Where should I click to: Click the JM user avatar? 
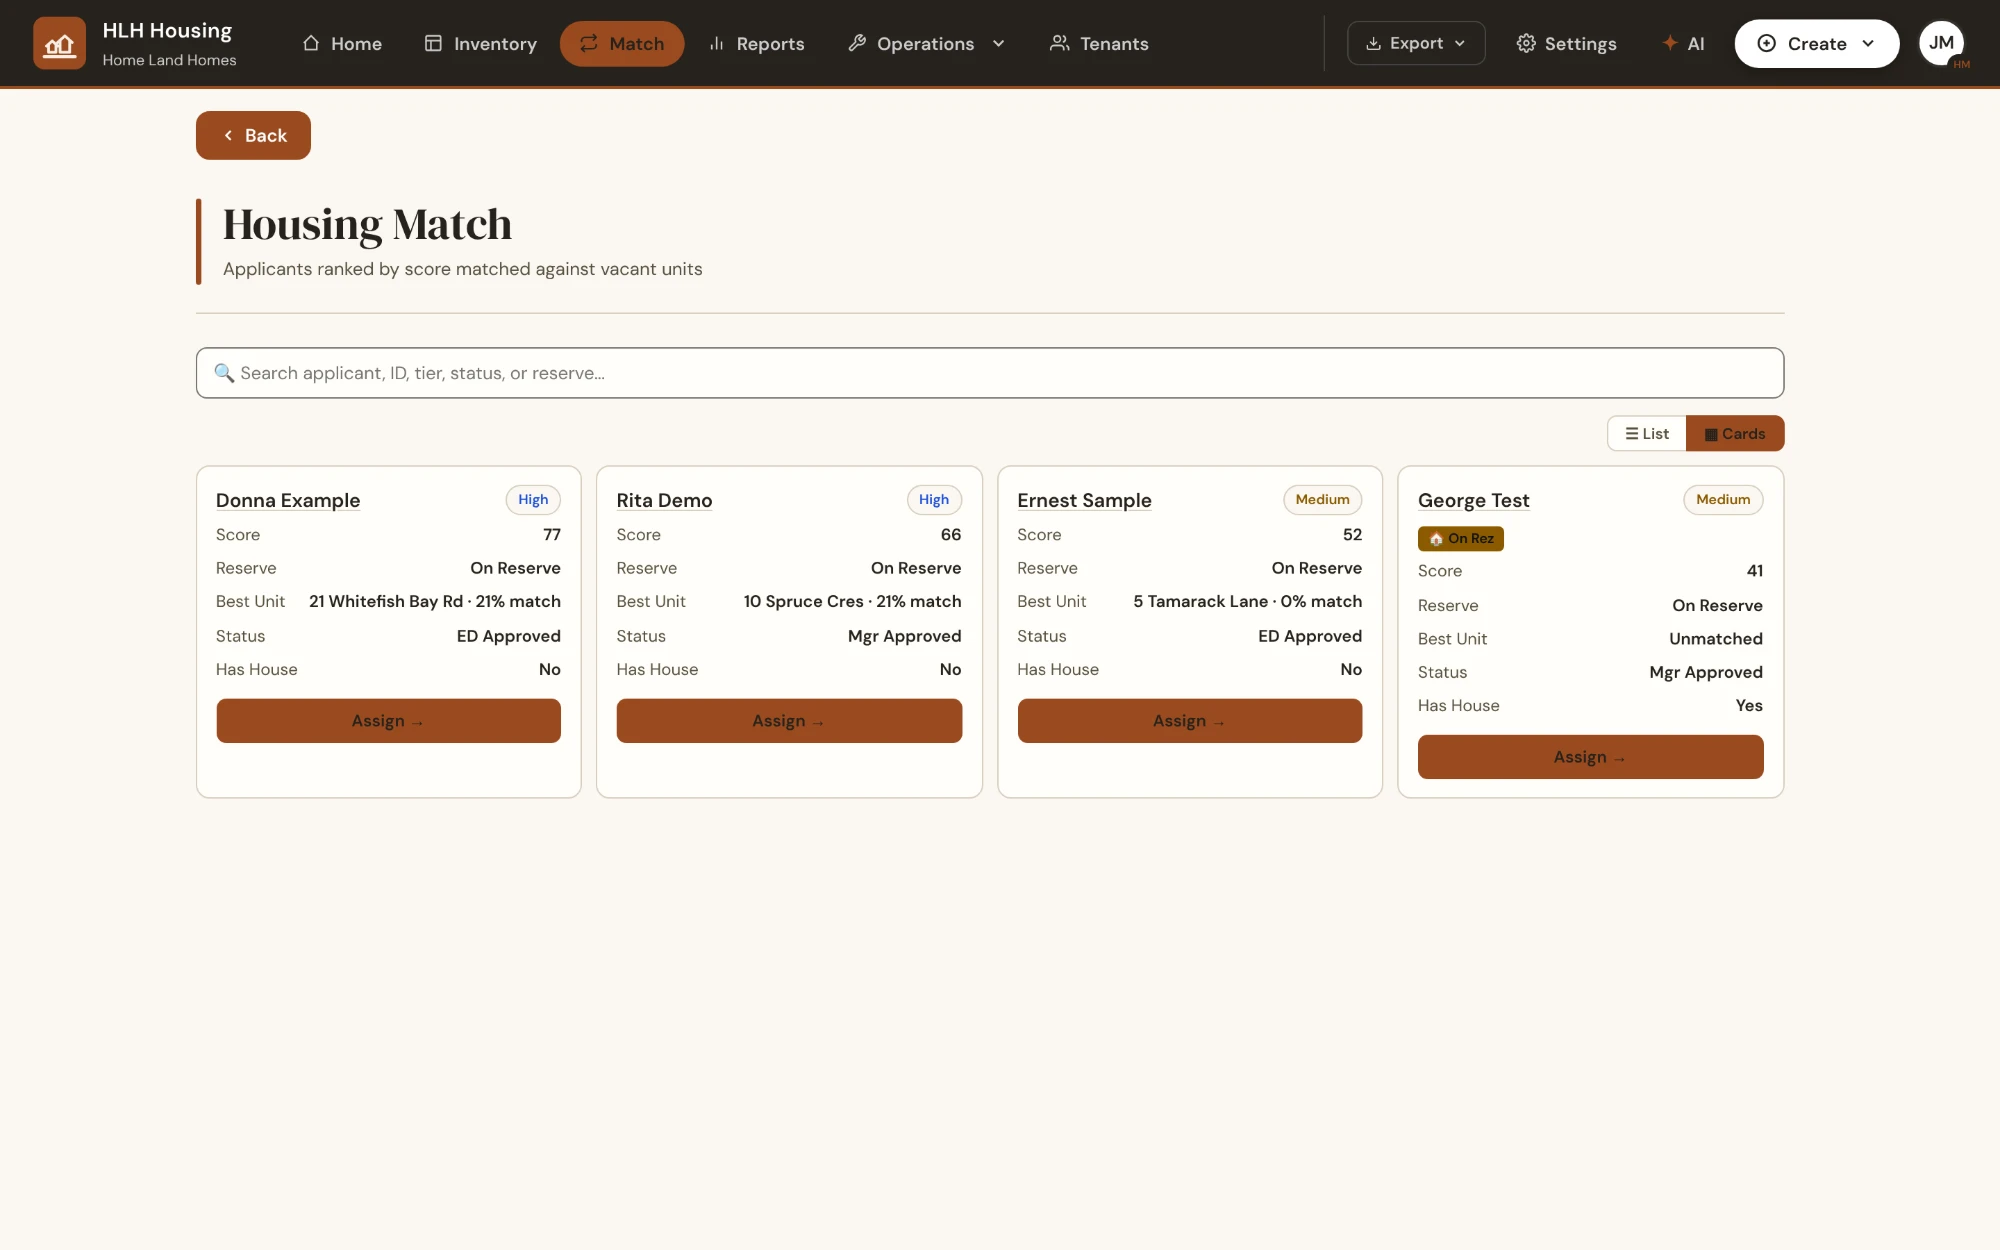[x=1941, y=43]
